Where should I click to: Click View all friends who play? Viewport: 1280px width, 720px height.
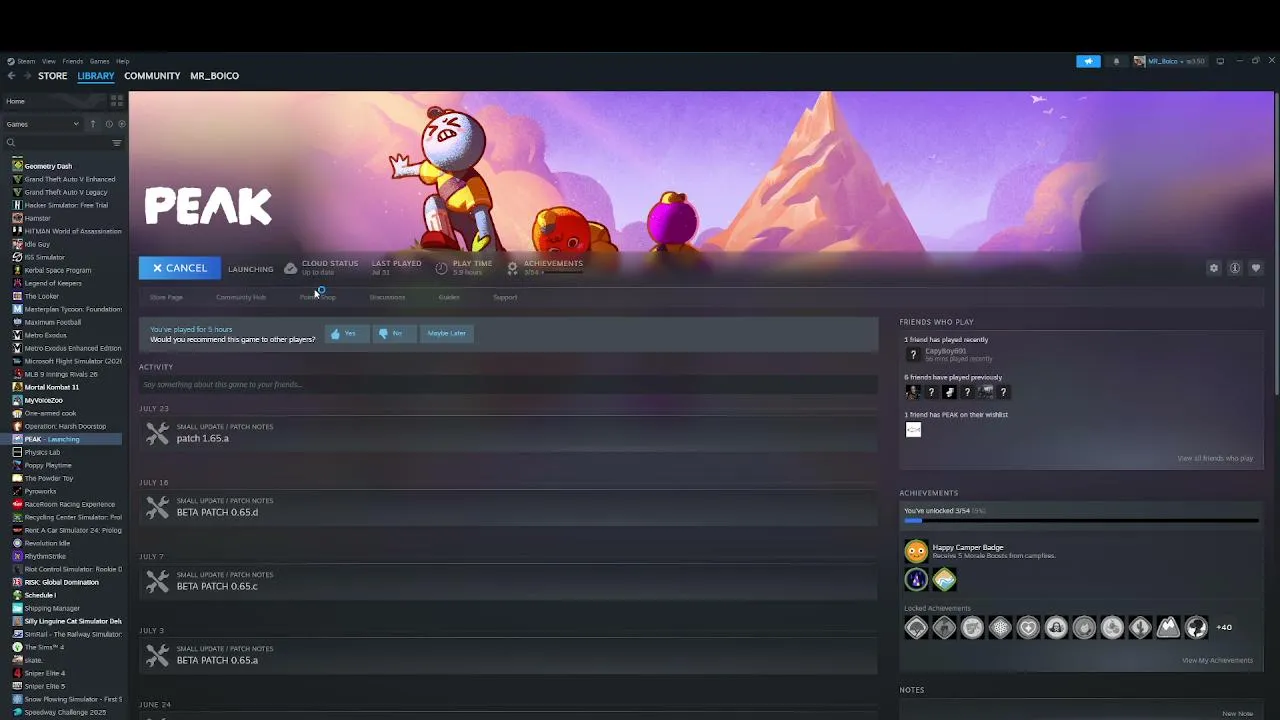click(1215, 458)
